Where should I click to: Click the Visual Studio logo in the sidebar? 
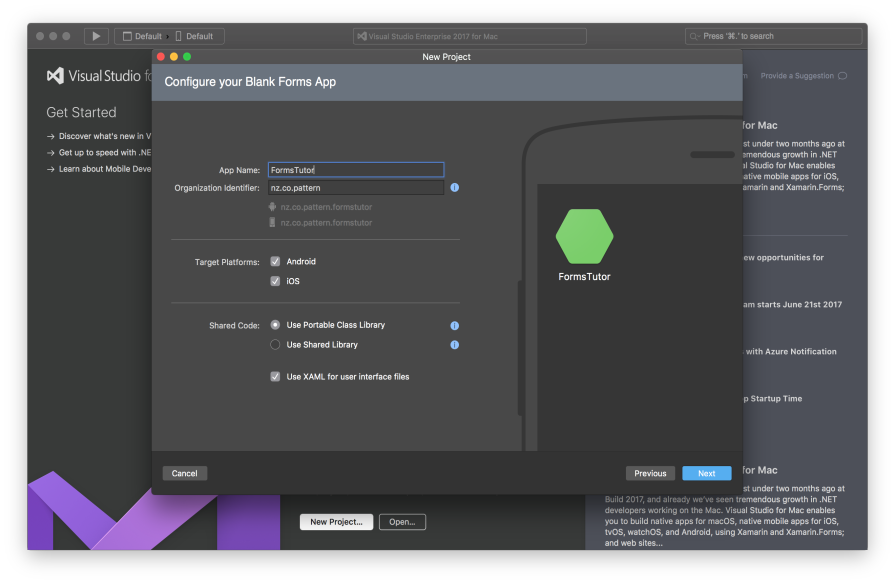point(53,75)
